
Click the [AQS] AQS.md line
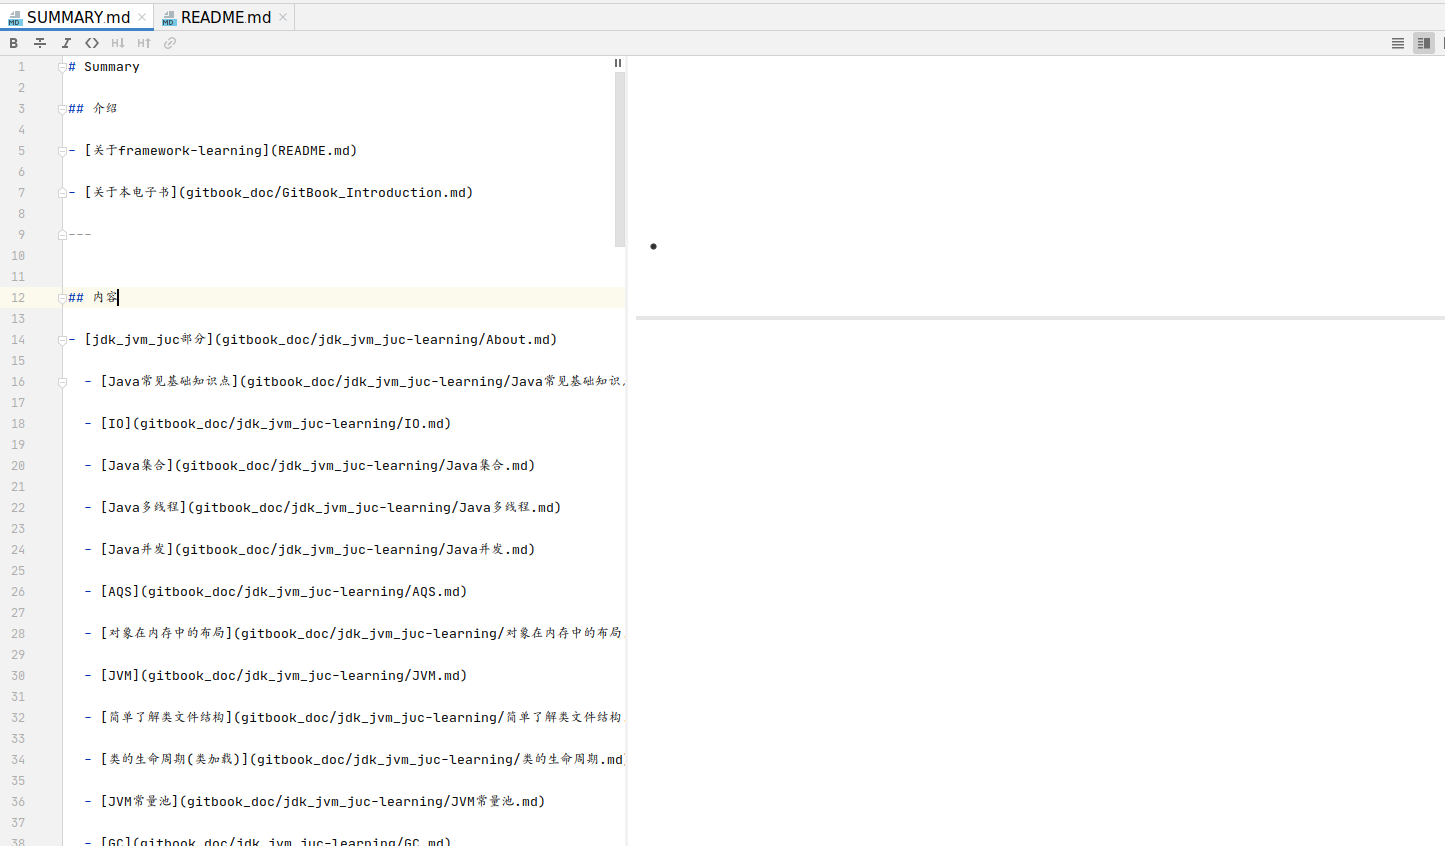coord(276,592)
